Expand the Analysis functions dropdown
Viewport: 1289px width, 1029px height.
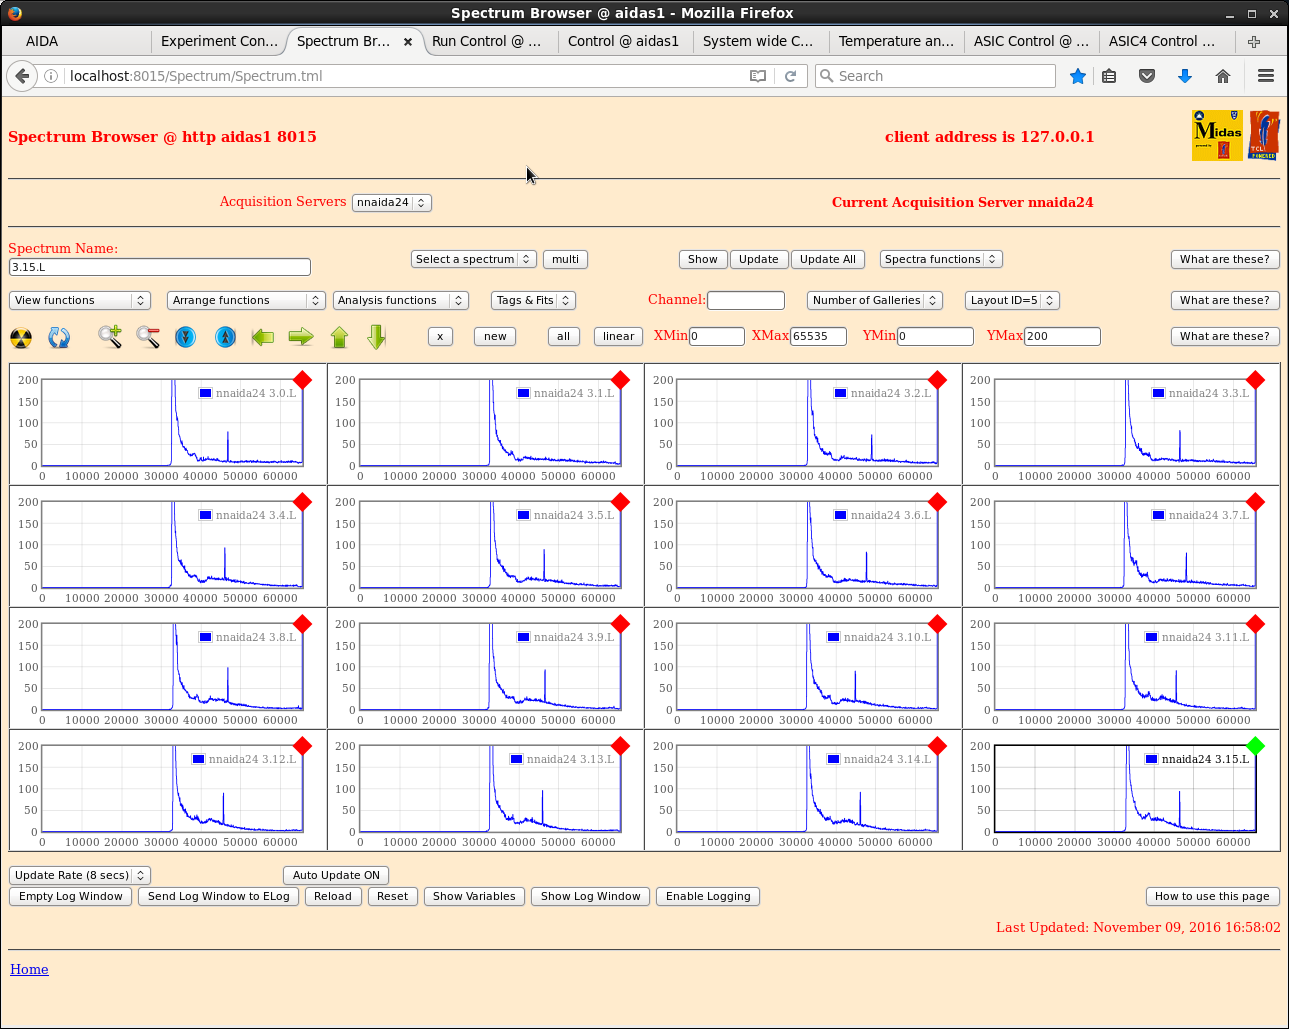click(400, 300)
